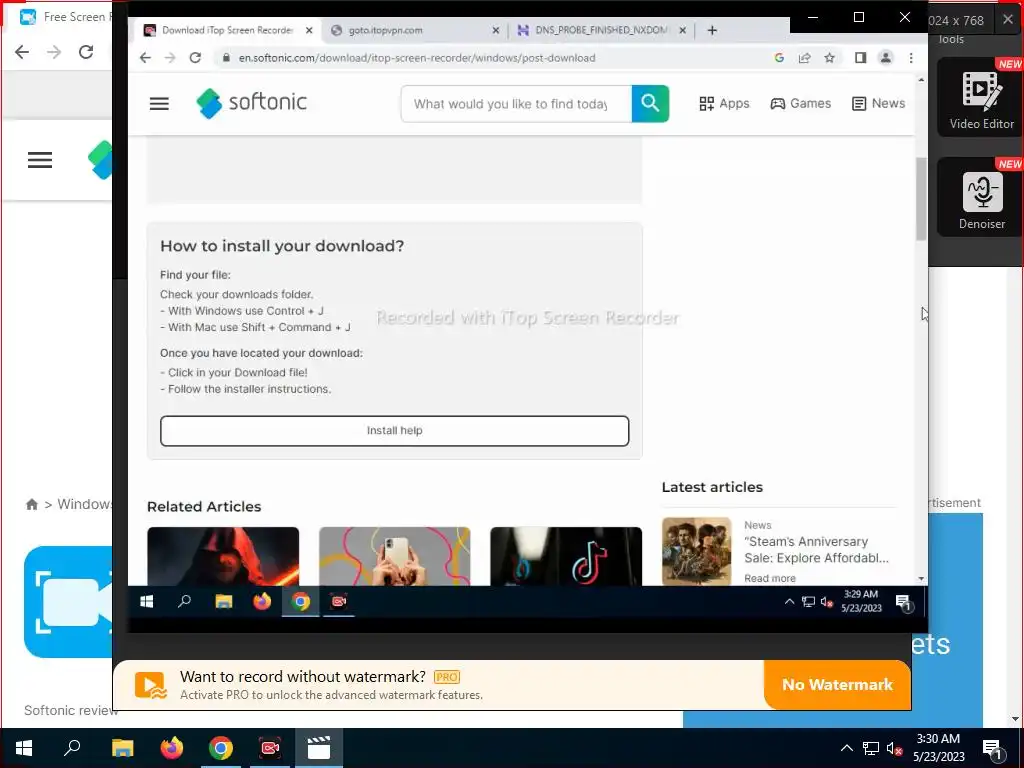Open the Apps section in Softonic header
The image size is (1024, 768).
(724, 103)
